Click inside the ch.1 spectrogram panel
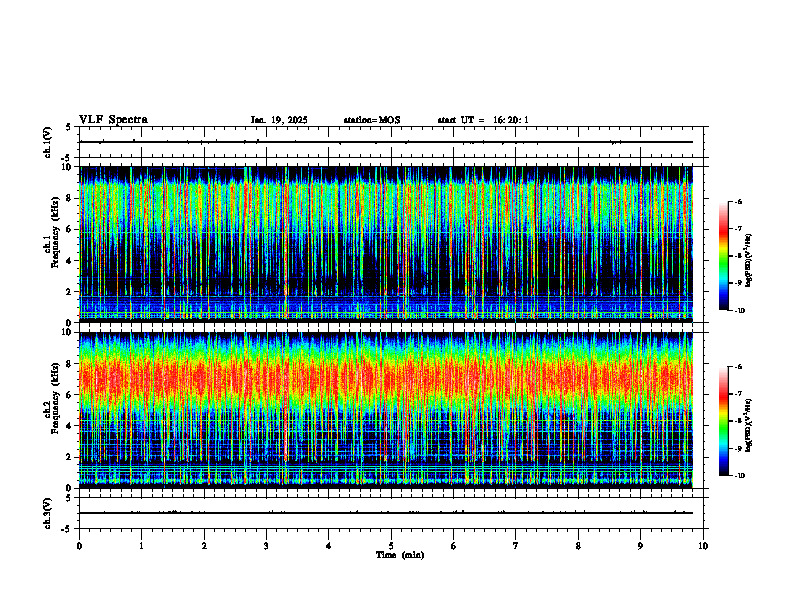The image size is (792, 612). coord(386,244)
